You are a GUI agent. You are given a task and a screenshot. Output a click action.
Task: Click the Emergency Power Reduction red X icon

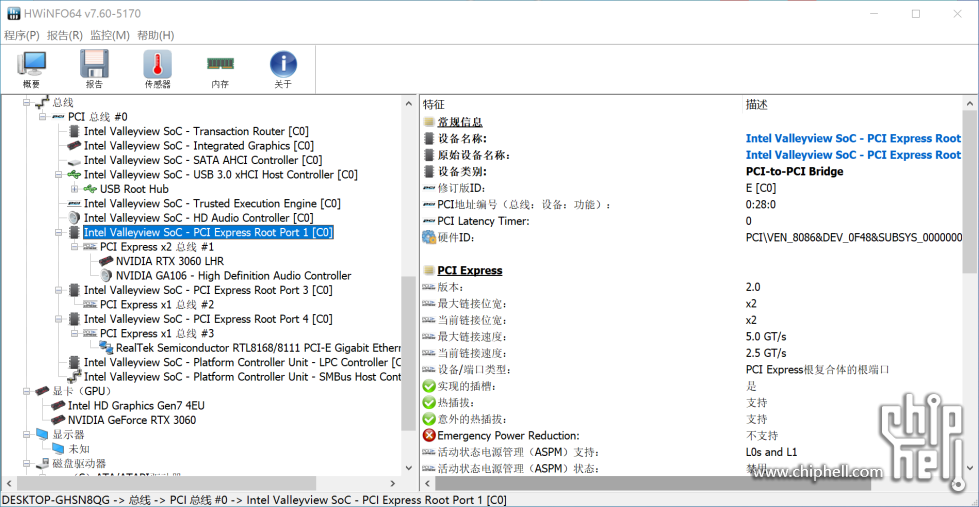point(429,435)
